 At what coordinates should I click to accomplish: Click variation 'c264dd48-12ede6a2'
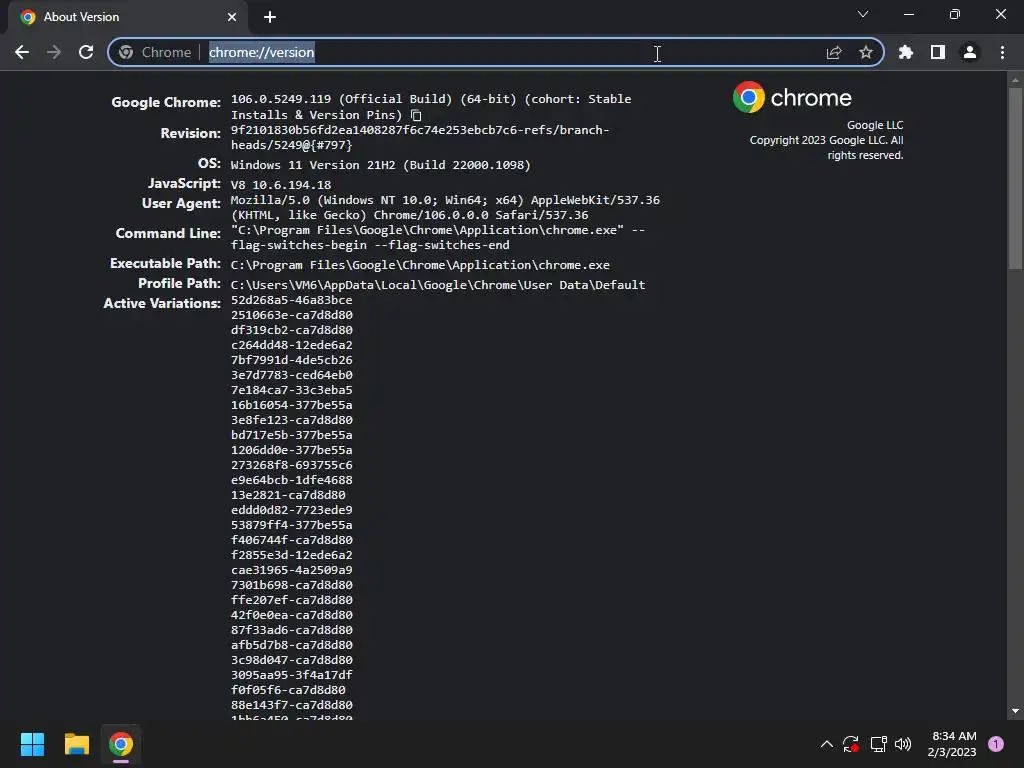click(291, 345)
